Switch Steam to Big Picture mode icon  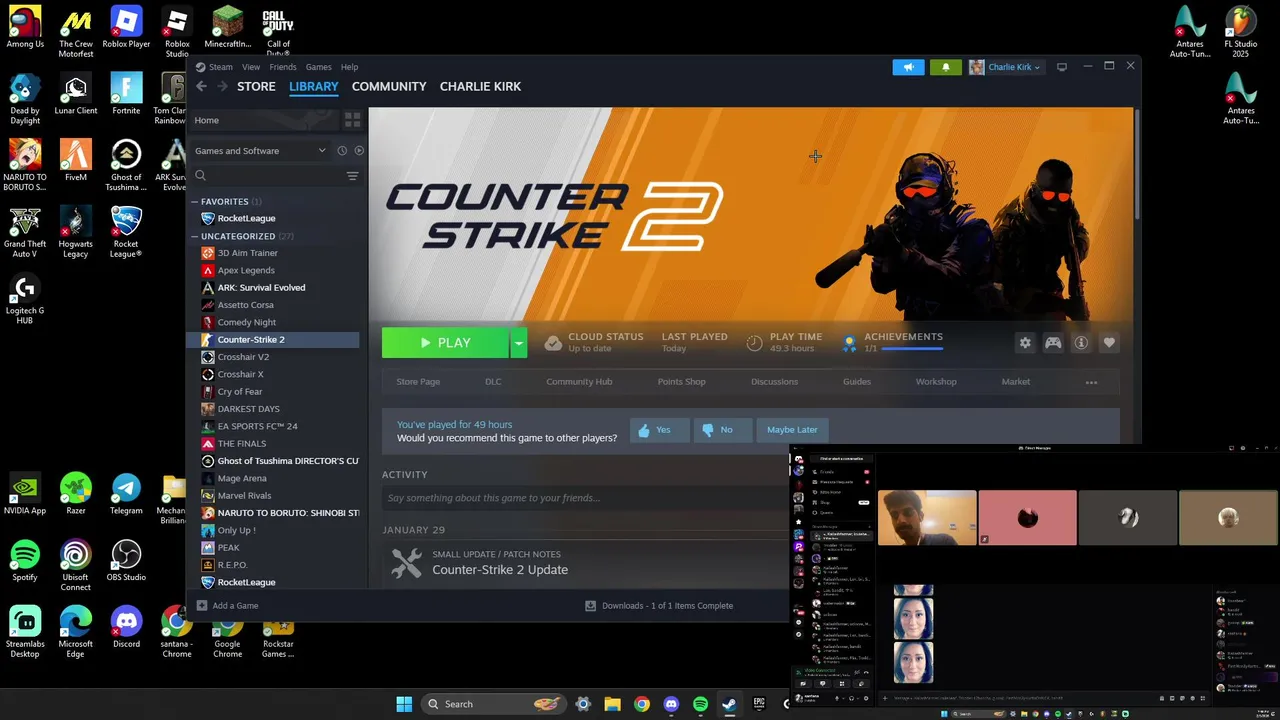tap(1062, 67)
